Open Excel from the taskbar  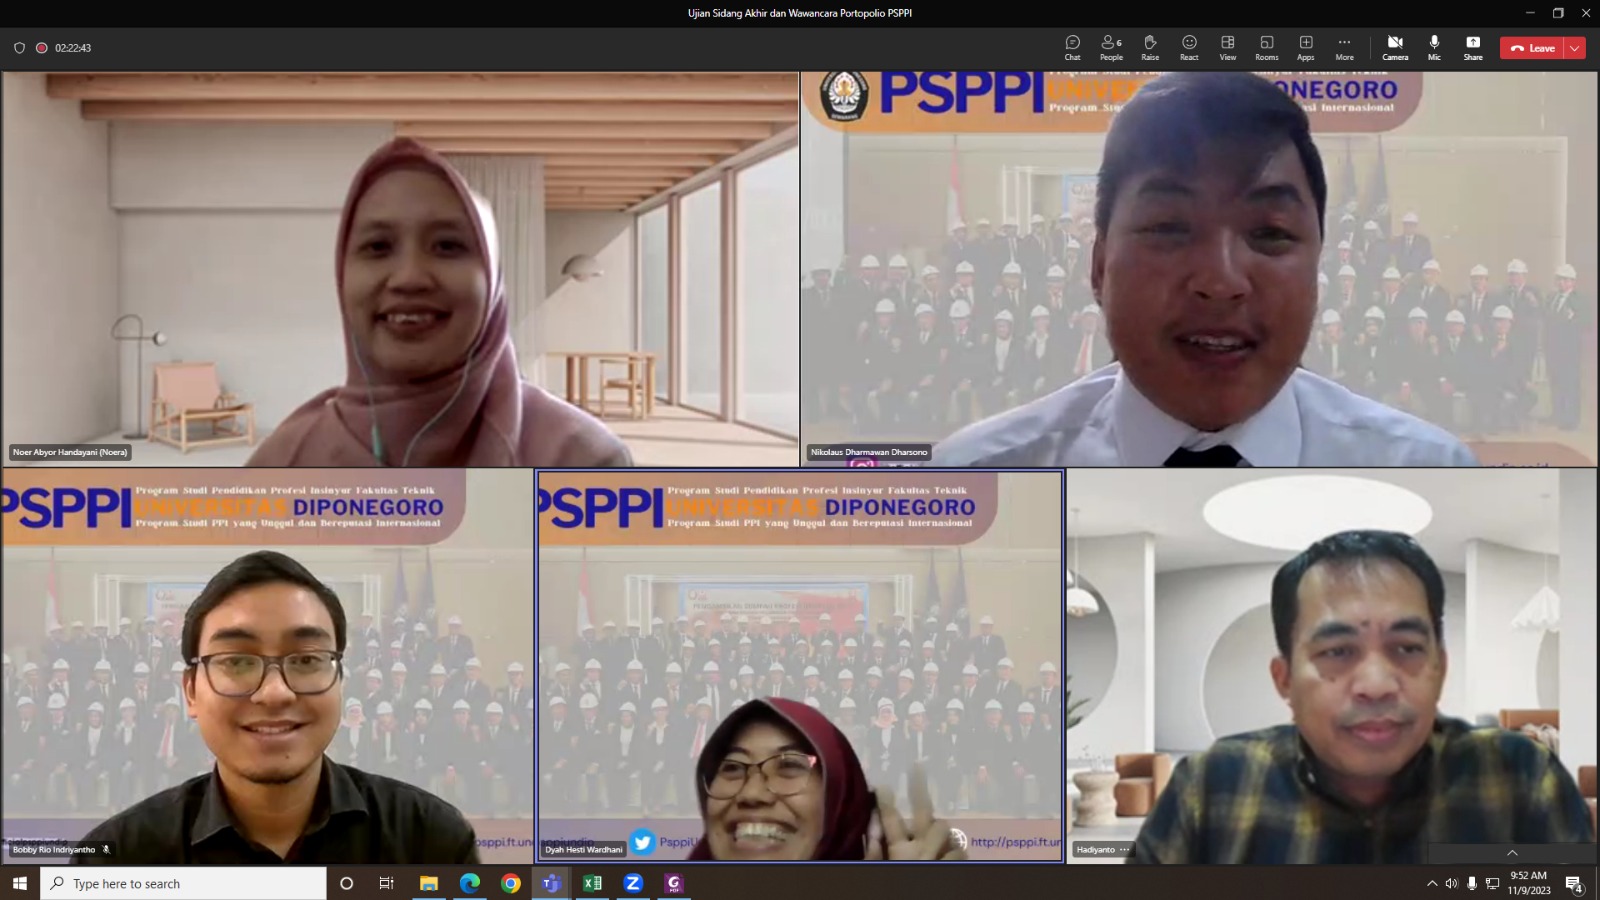click(x=592, y=883)
